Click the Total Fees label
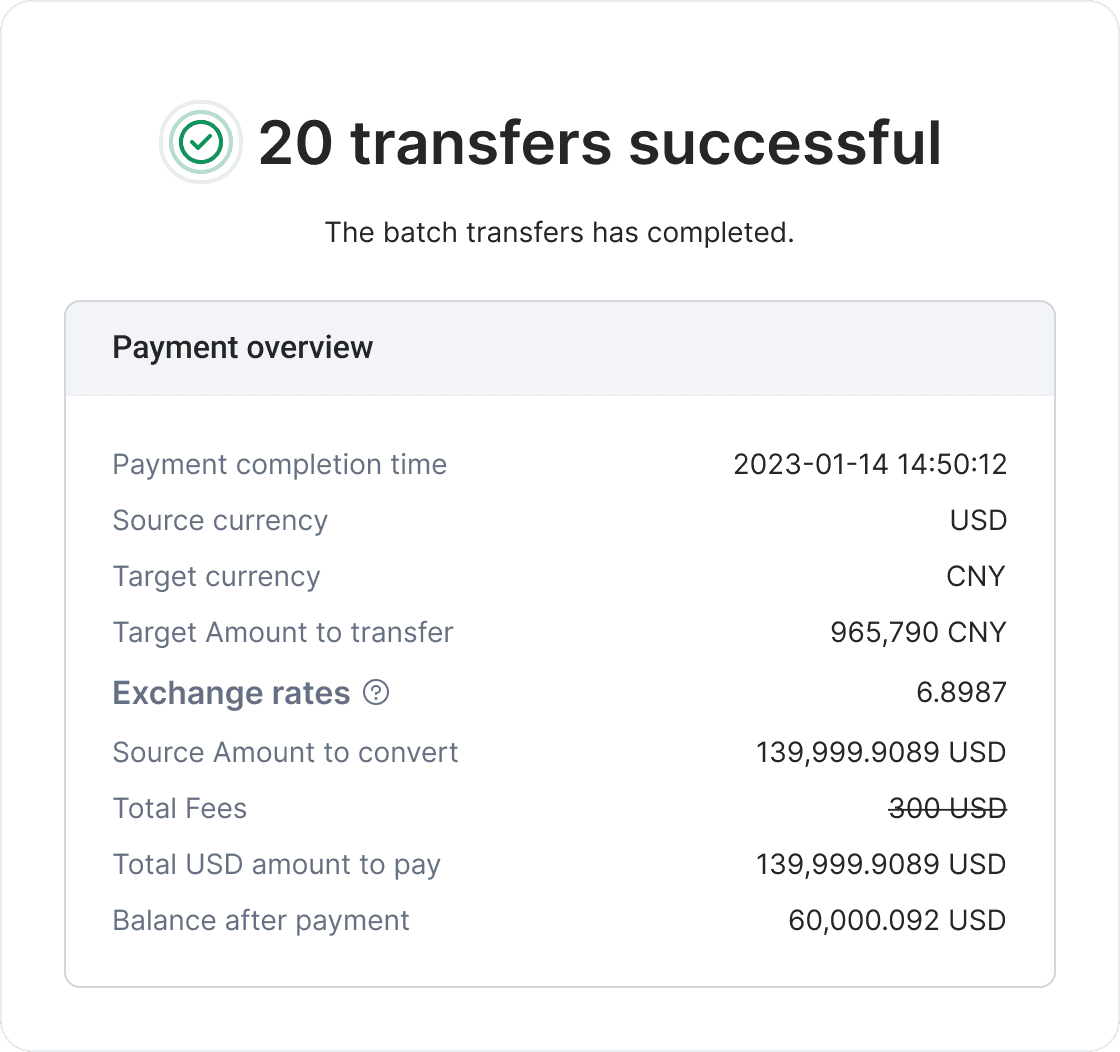The width and height of the screenshot is (1120, 1052). (x=179, y=808)
